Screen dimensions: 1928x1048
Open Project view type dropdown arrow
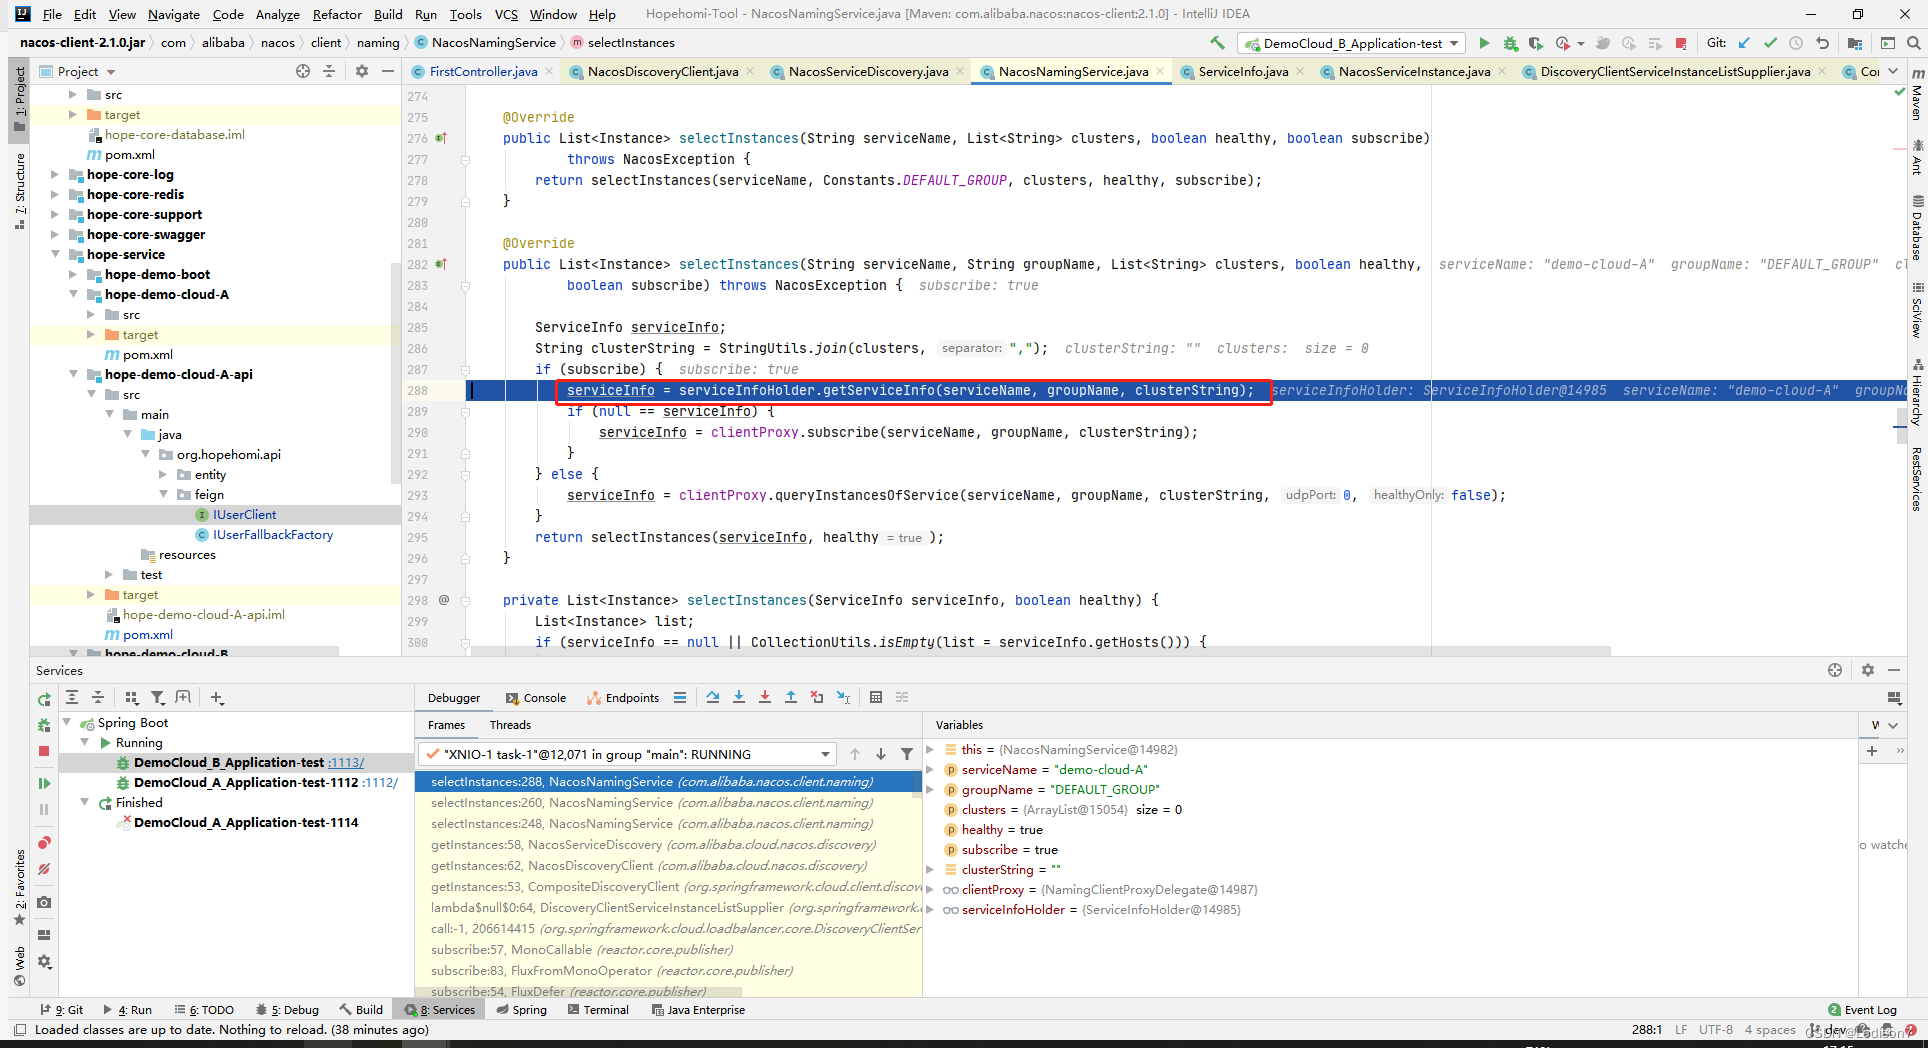click(111, 72)
